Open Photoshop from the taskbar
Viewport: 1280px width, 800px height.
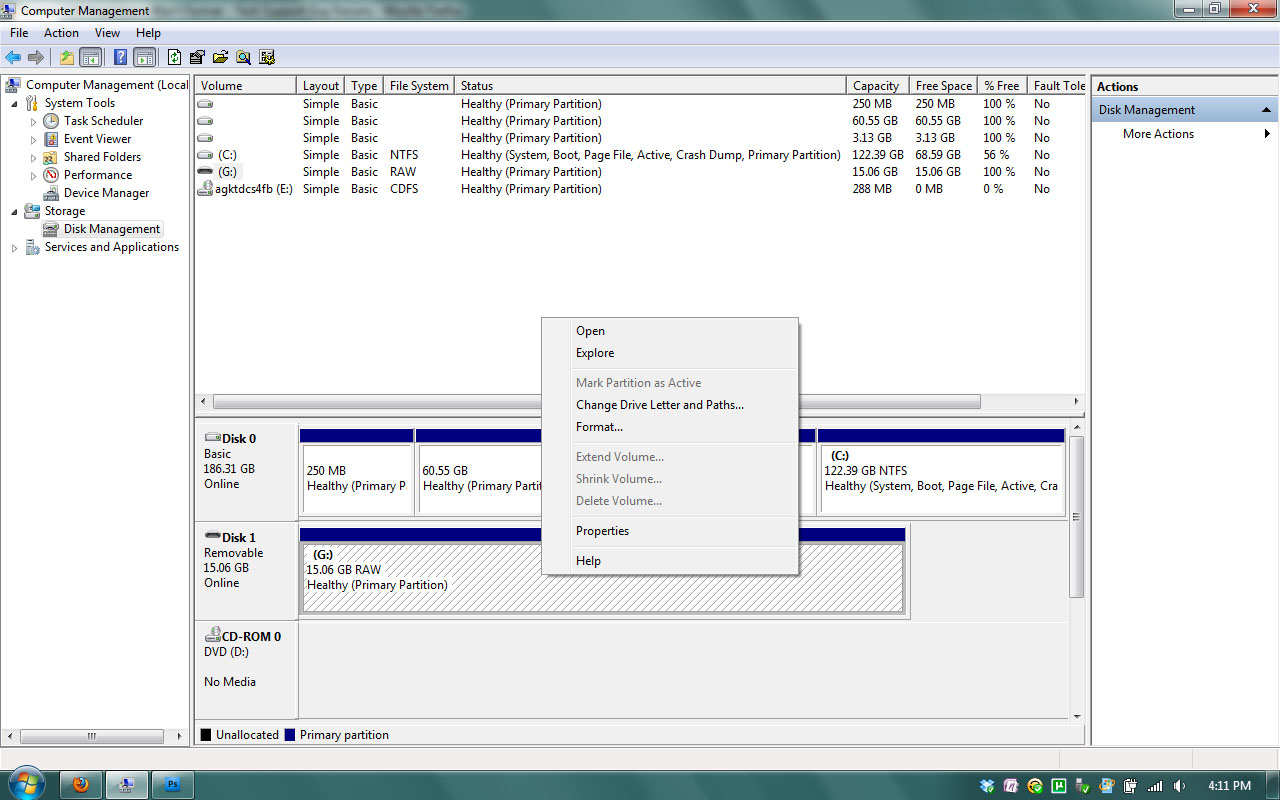[x=172, y=785]
